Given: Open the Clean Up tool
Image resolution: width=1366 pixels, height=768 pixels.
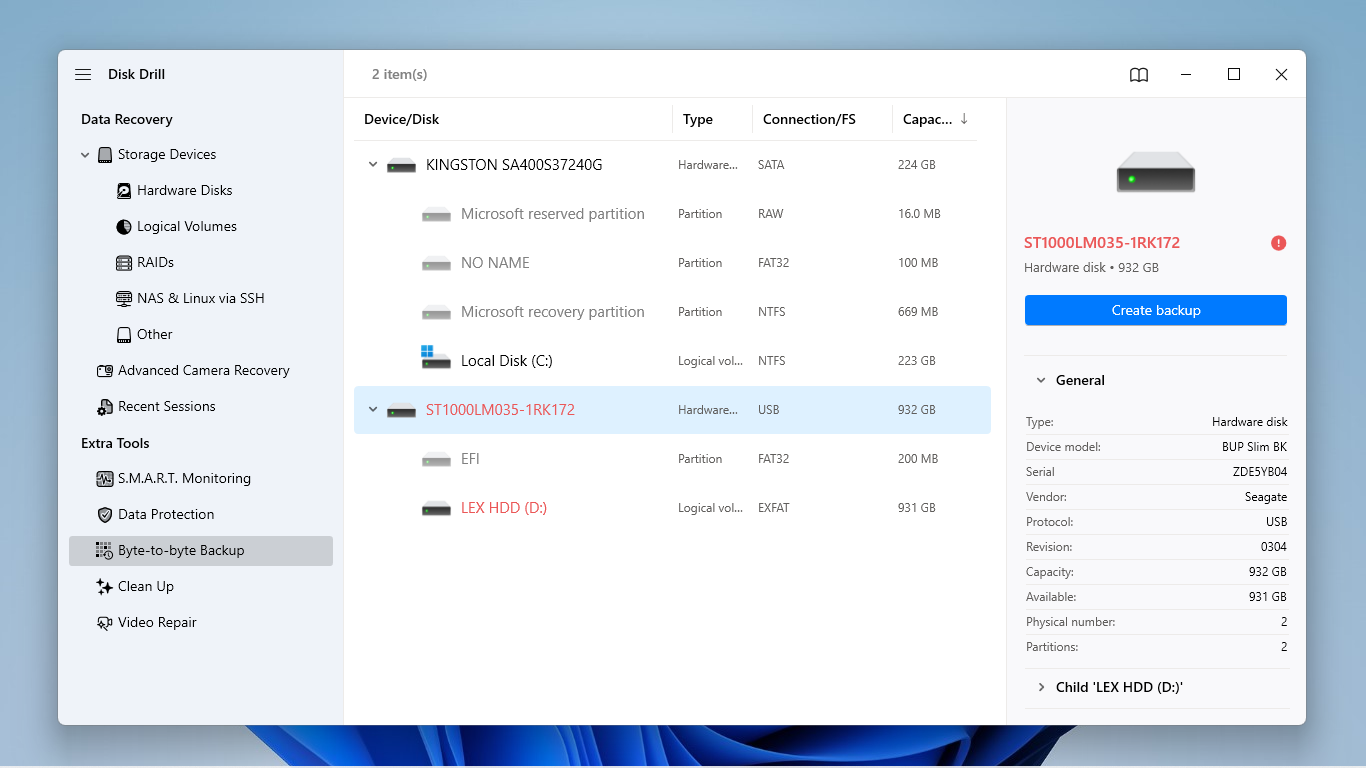Looking at the screenshot, I should tap(146, 587).
